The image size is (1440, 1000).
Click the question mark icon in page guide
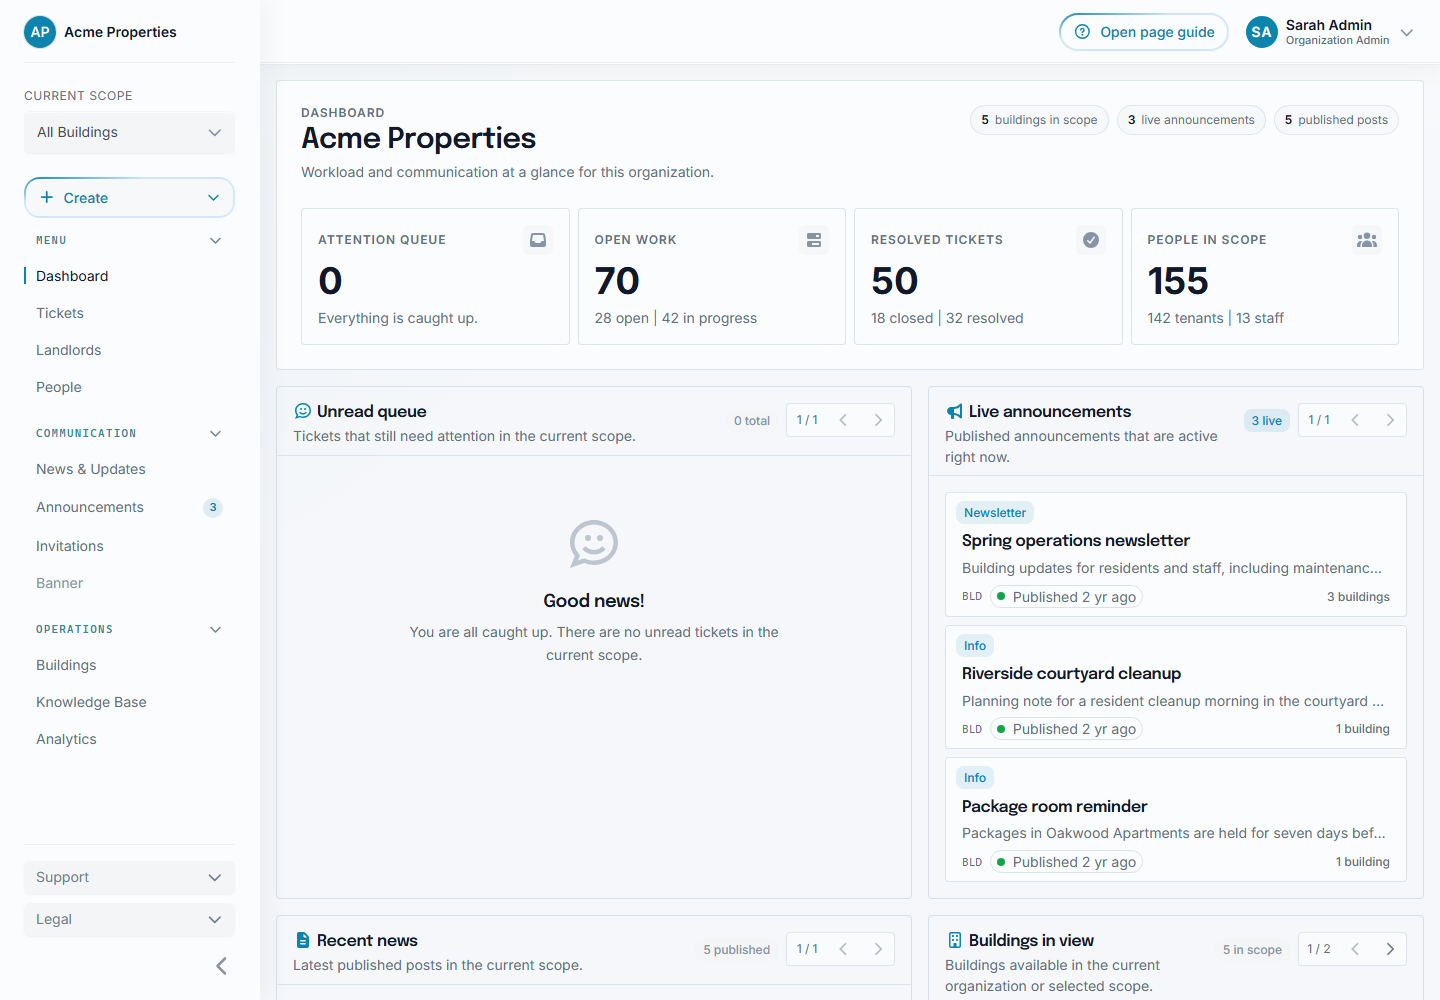tap(1082, 32)
